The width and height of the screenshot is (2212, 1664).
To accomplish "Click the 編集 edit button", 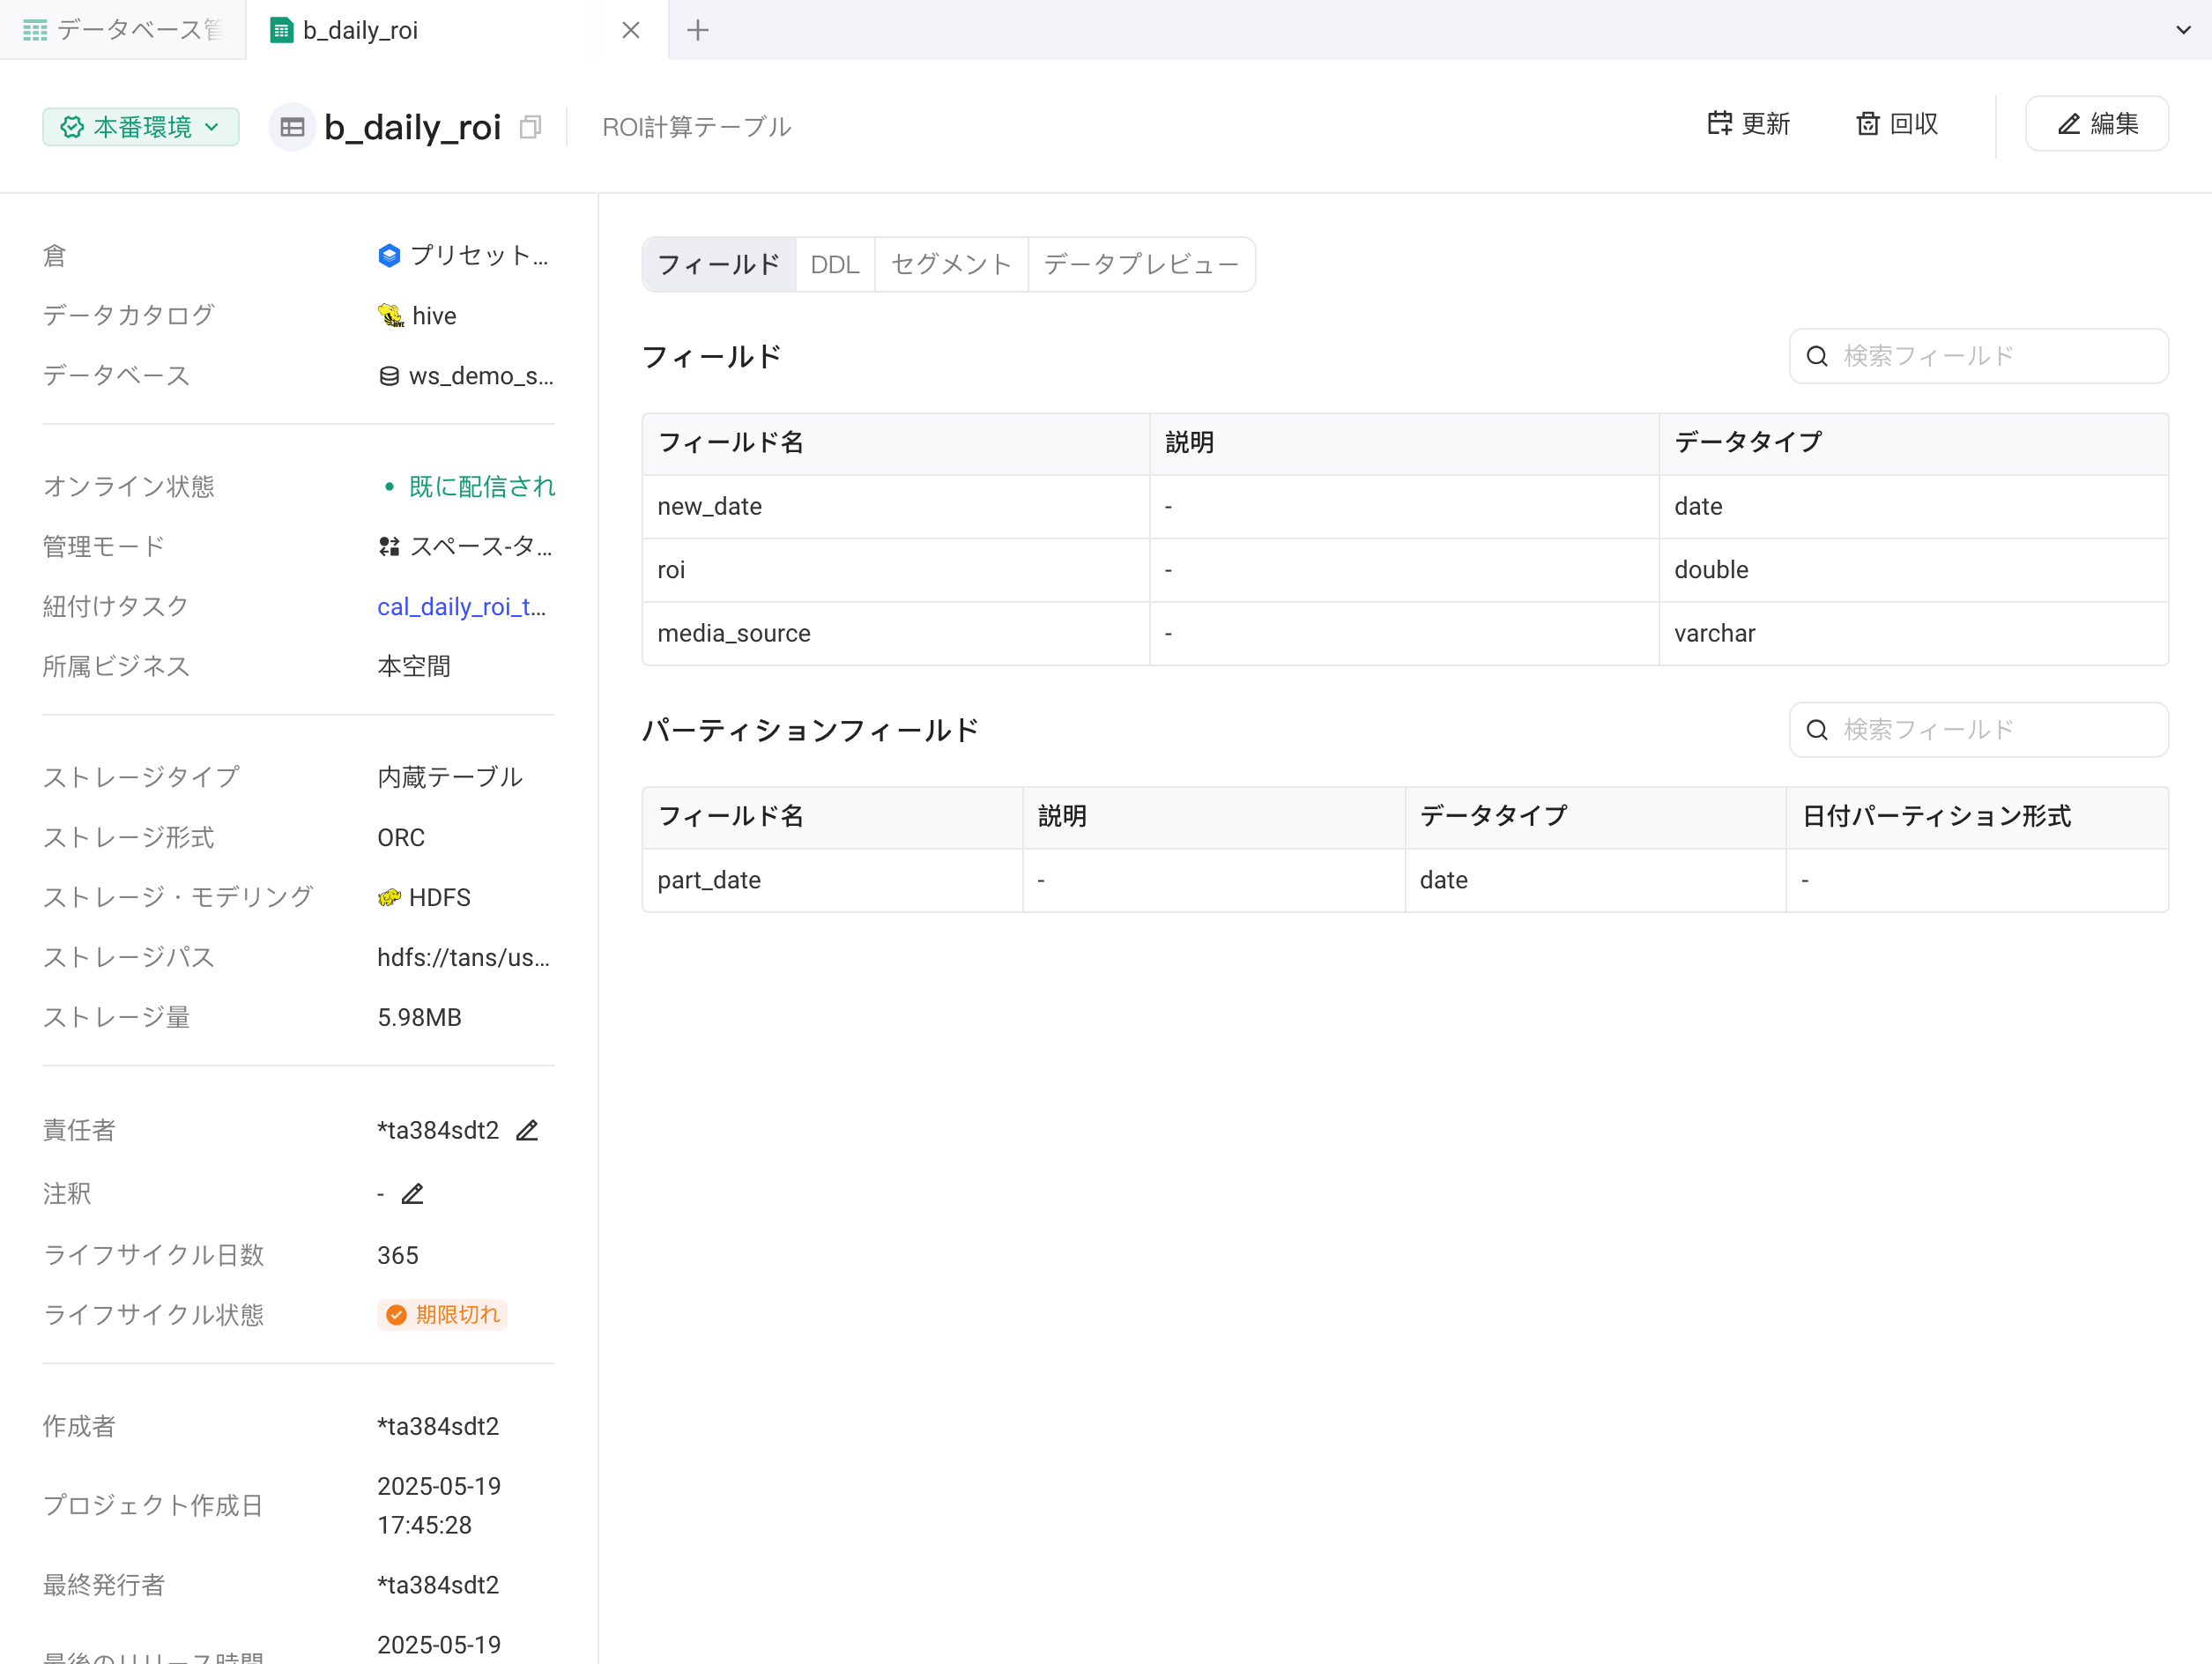I will tap(2097, 124).
